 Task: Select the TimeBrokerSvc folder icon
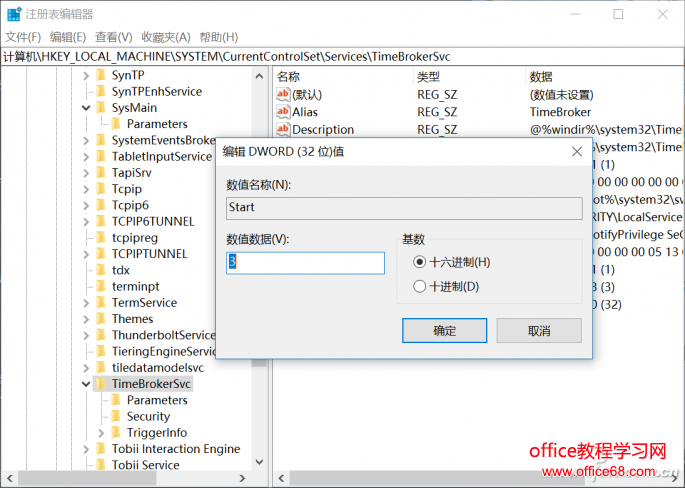click(x=101, y=384)
